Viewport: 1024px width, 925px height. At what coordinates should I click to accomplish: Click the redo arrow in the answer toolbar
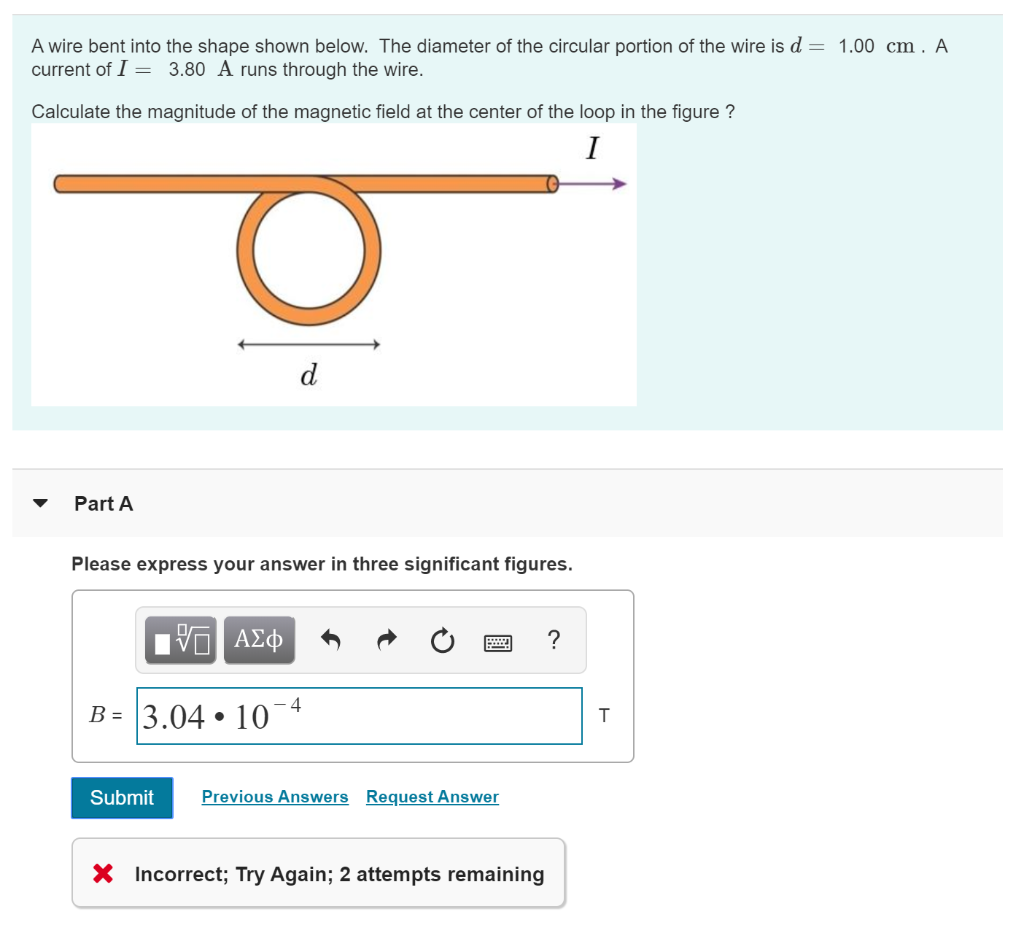click(386, 640)
